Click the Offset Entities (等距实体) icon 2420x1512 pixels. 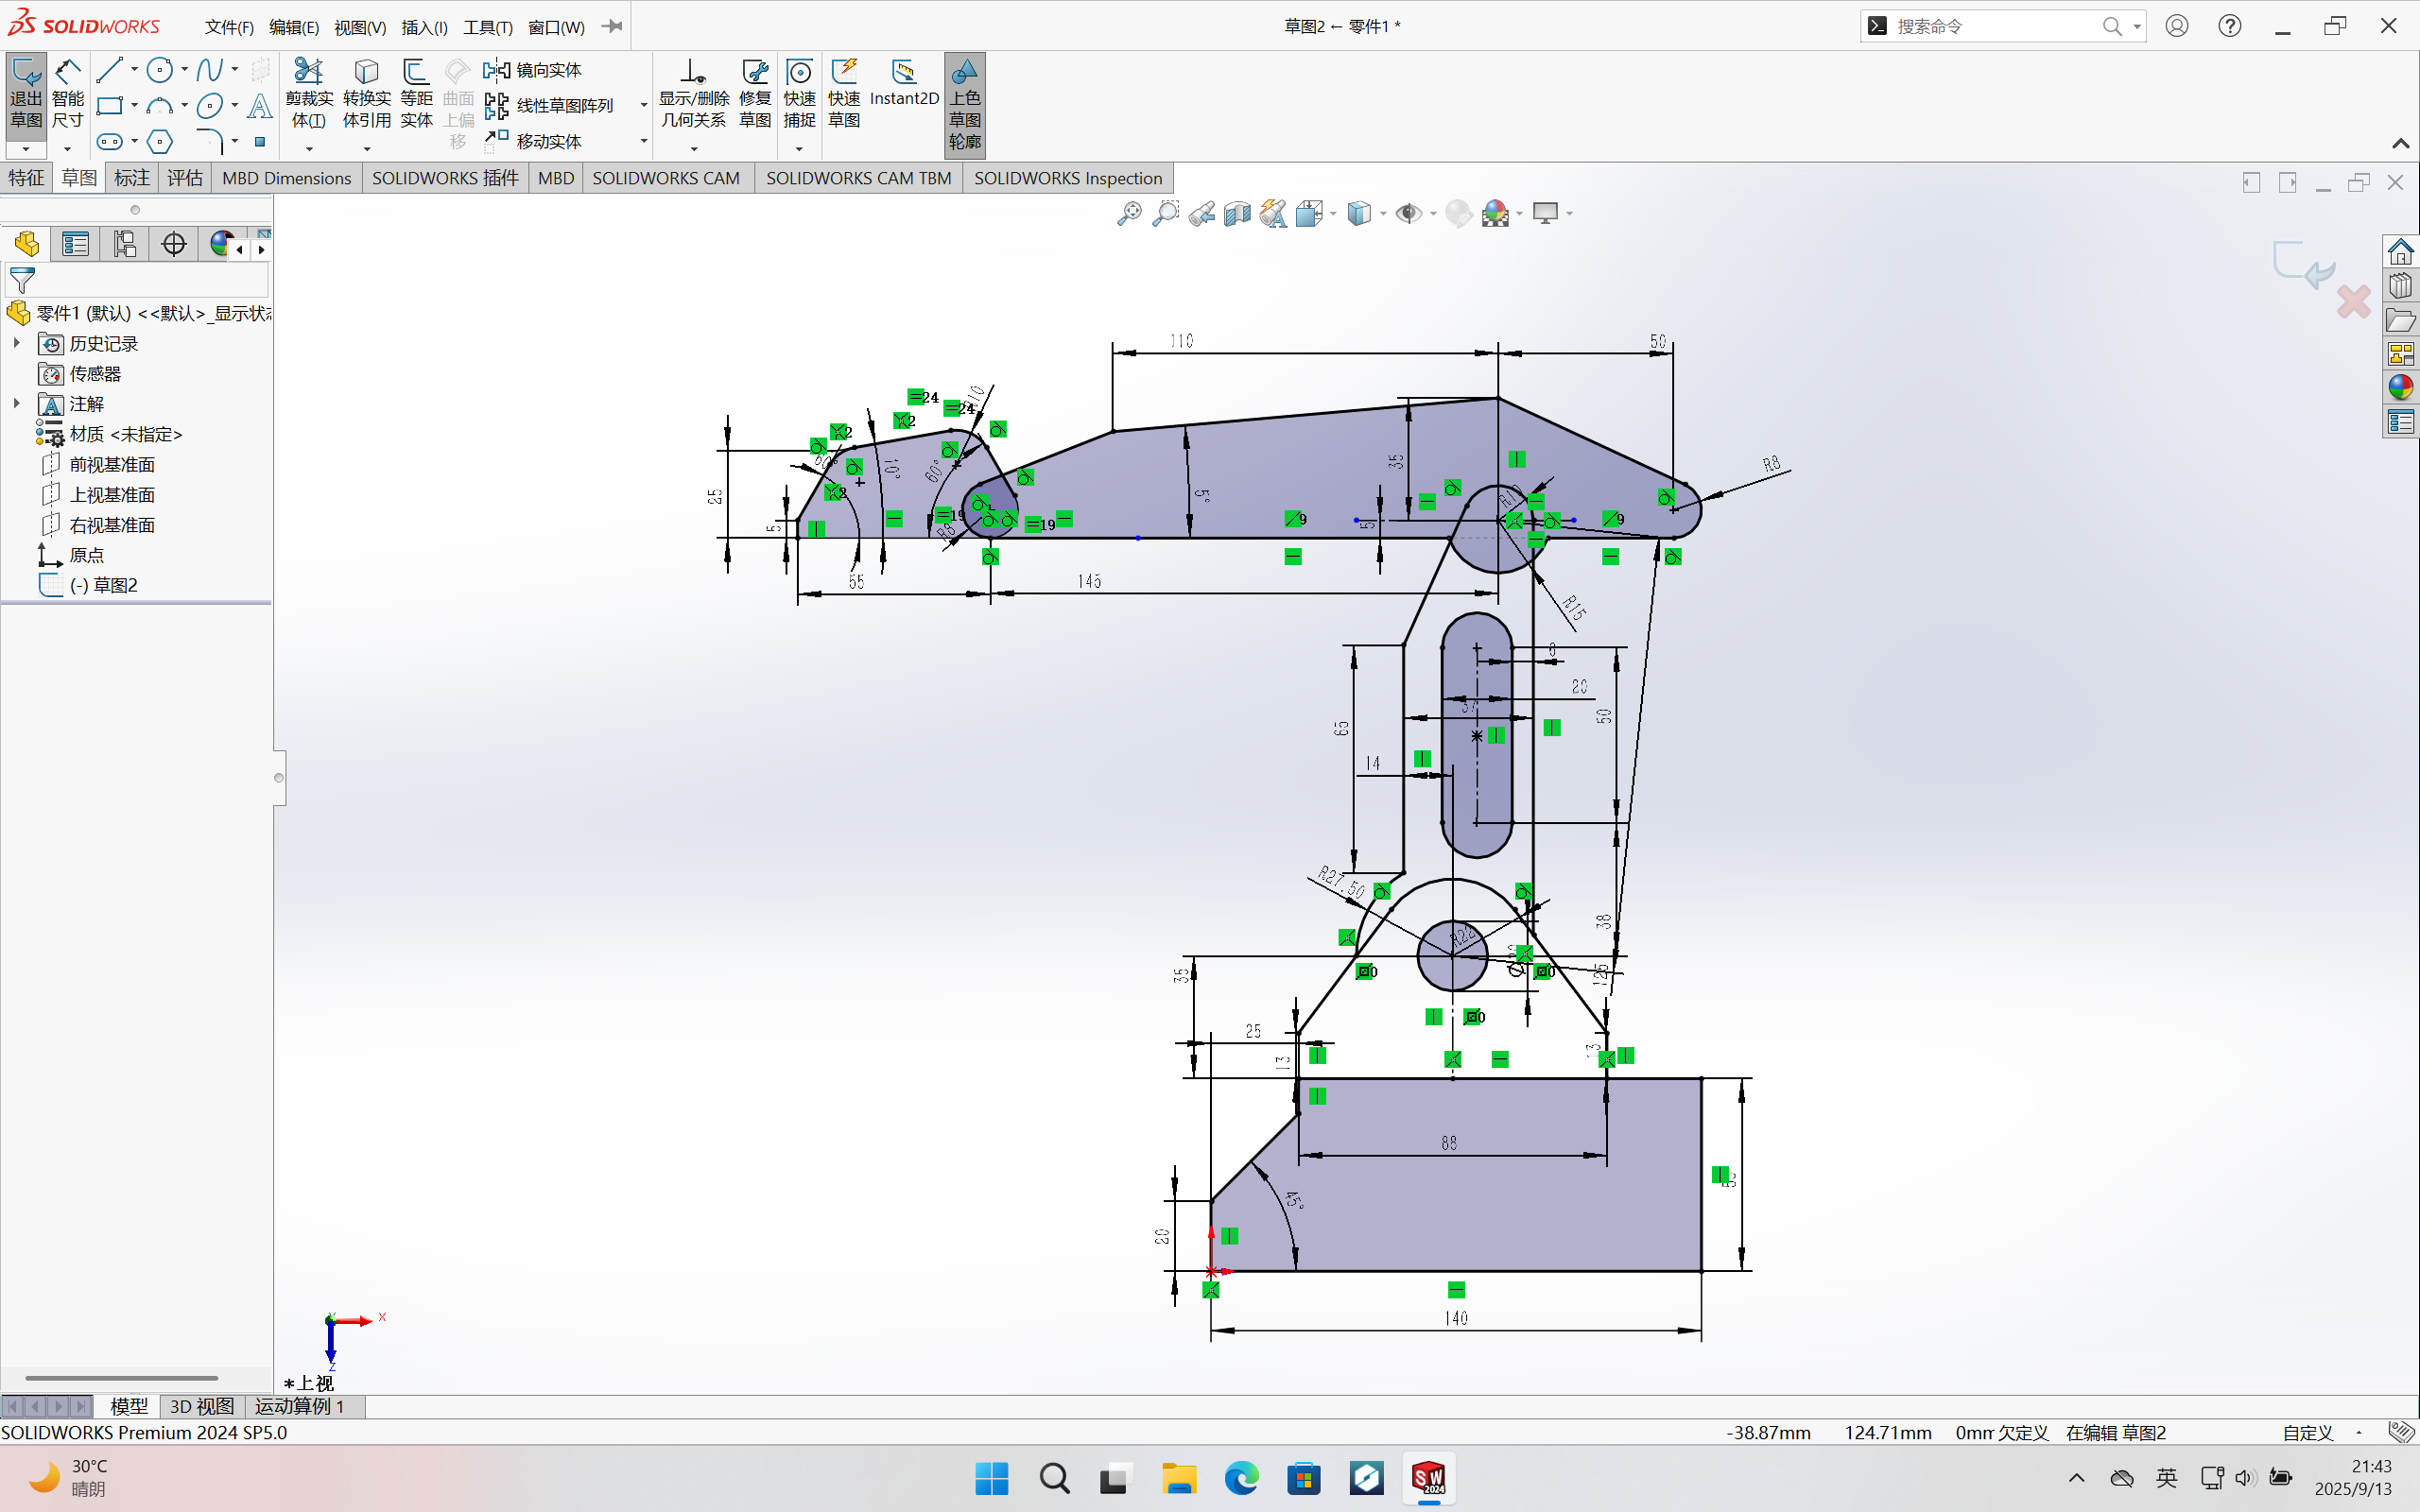416,93
